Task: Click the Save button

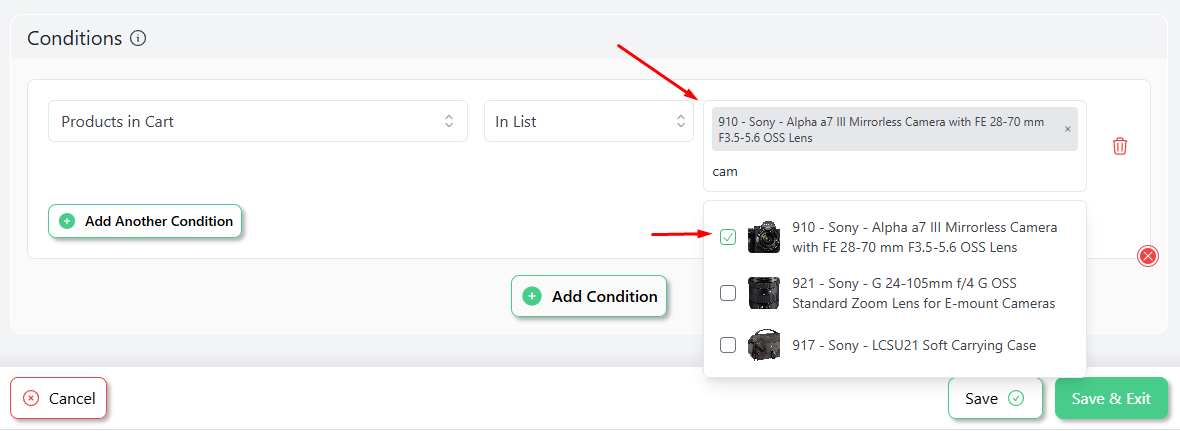Action: pyautogui.click(x=995, y=399)
